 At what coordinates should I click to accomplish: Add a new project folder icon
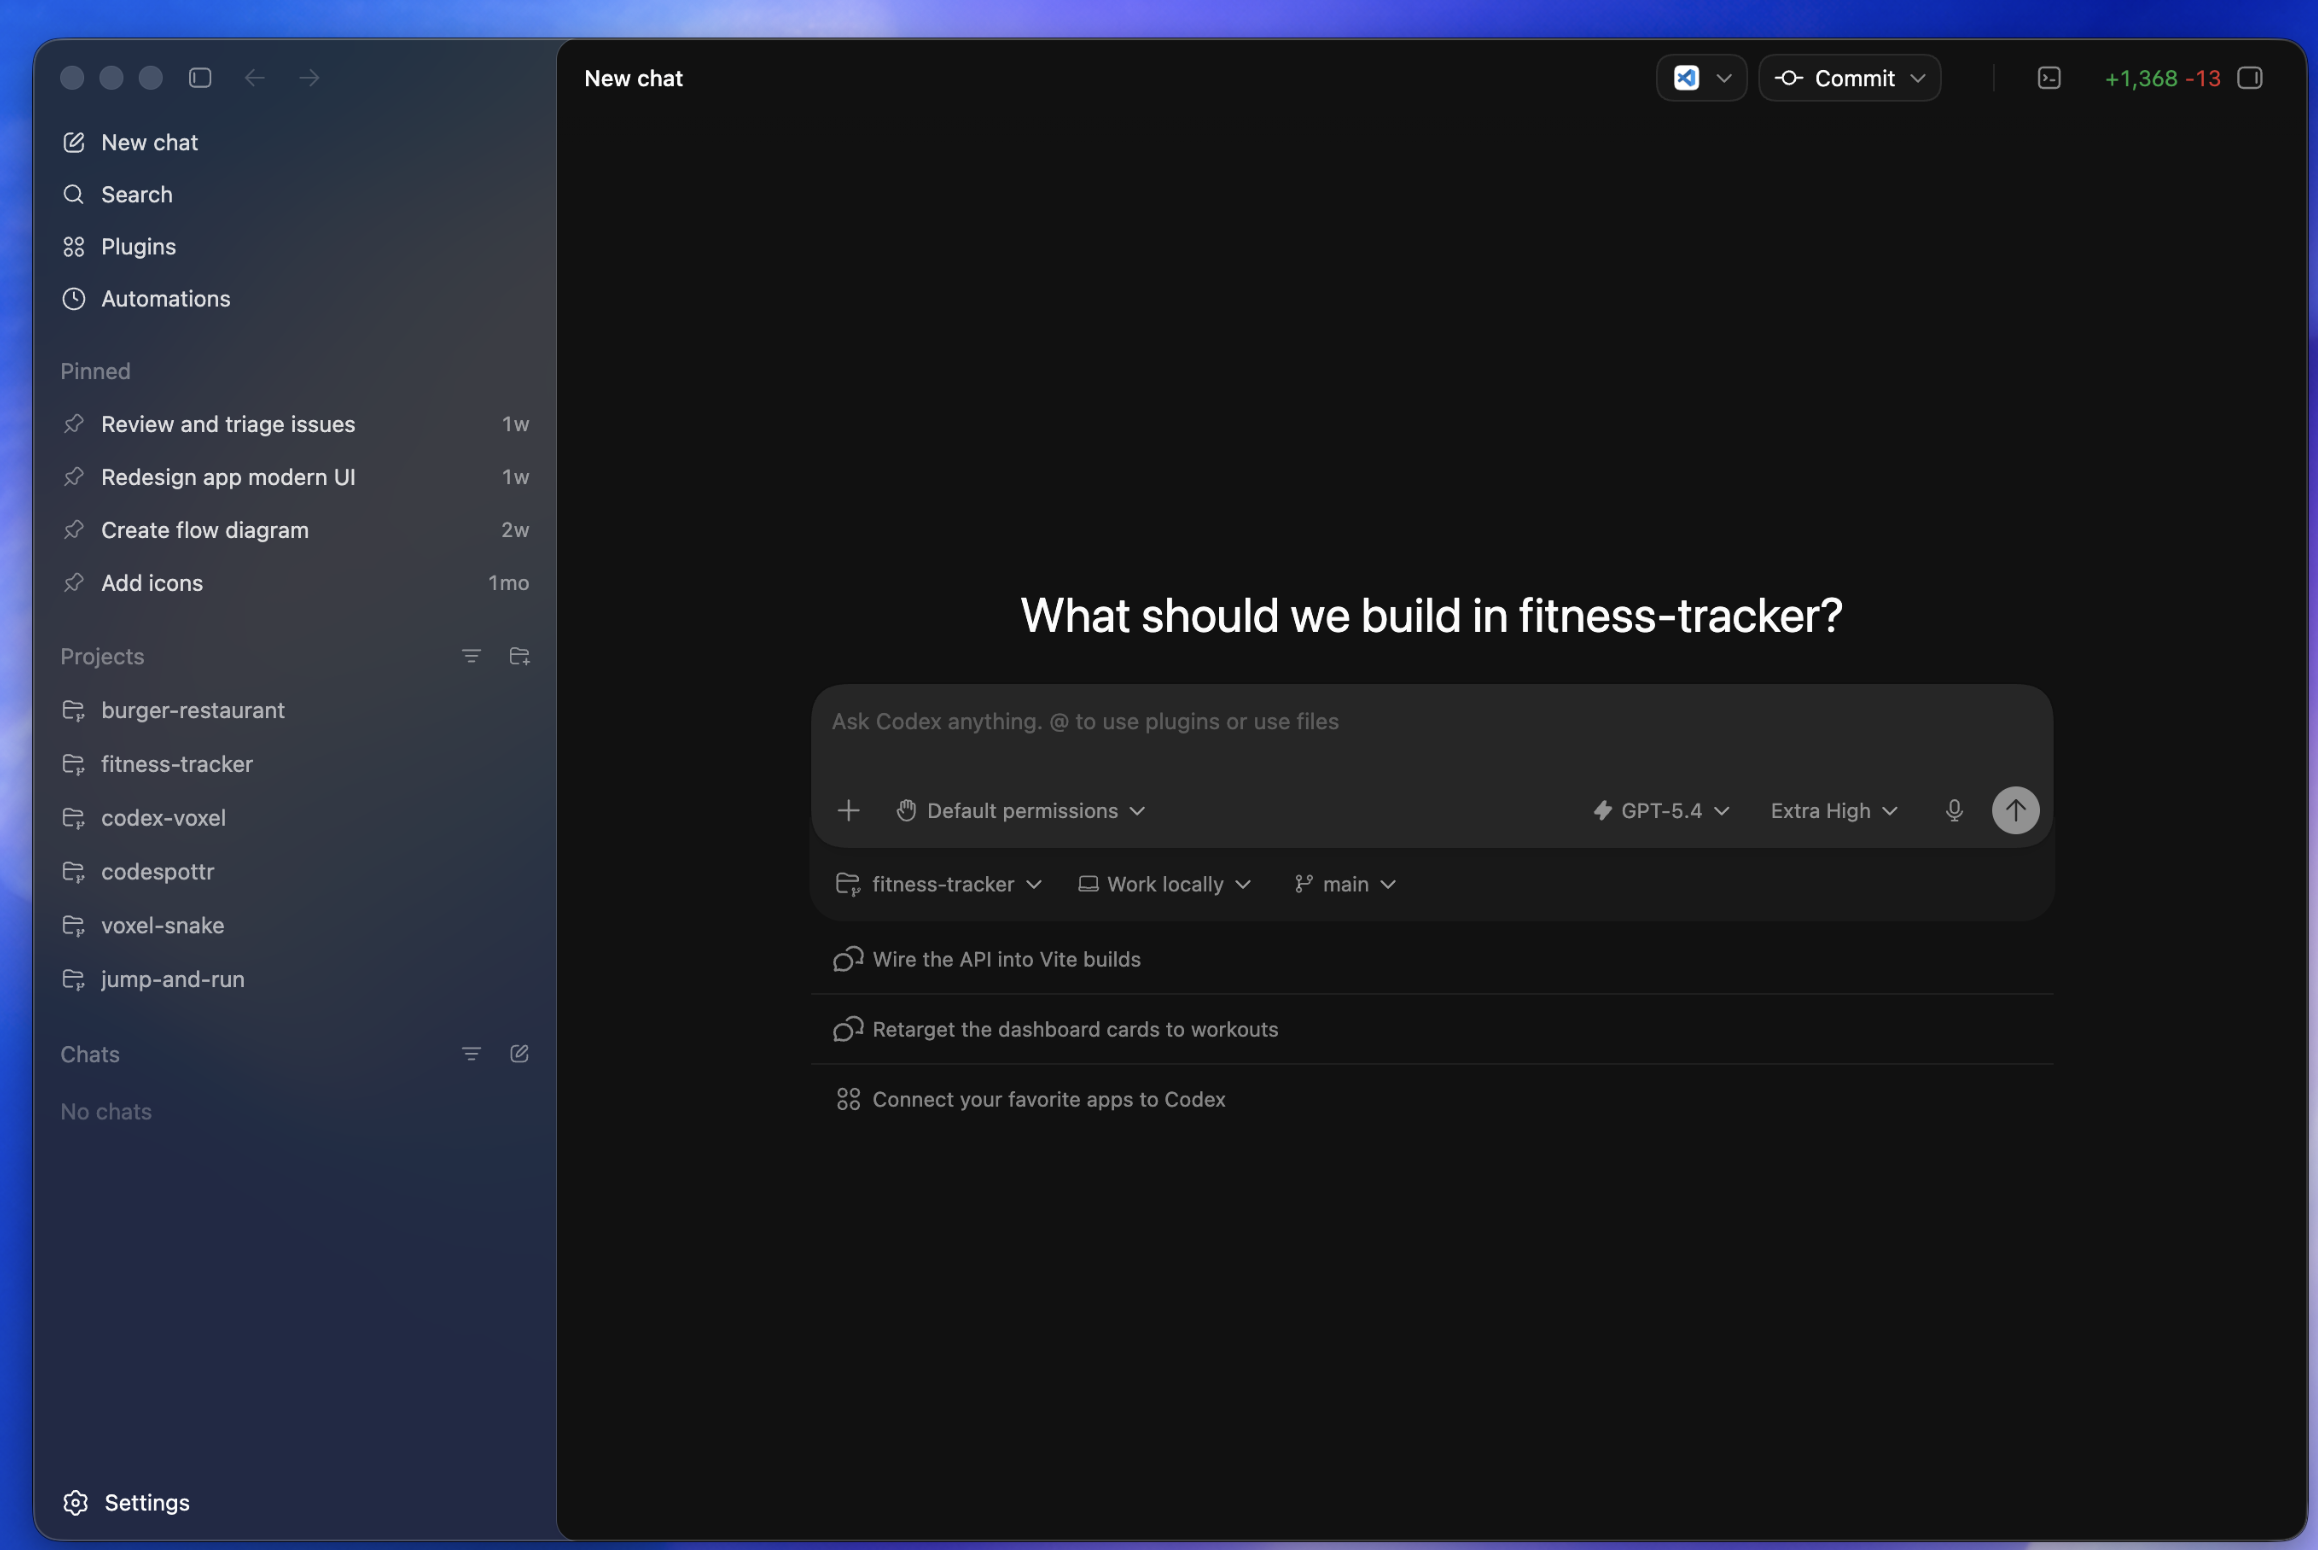click(519, 656)
